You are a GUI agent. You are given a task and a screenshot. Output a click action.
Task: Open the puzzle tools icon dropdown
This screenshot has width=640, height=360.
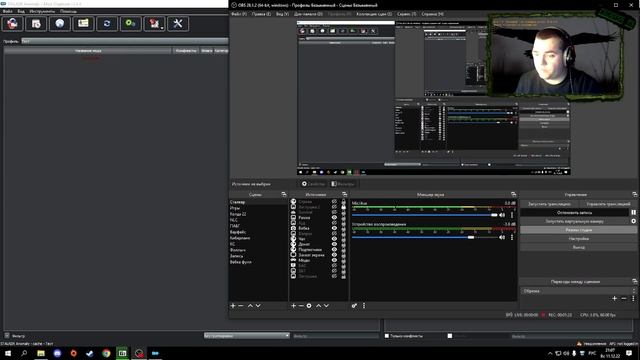(154, 24)
